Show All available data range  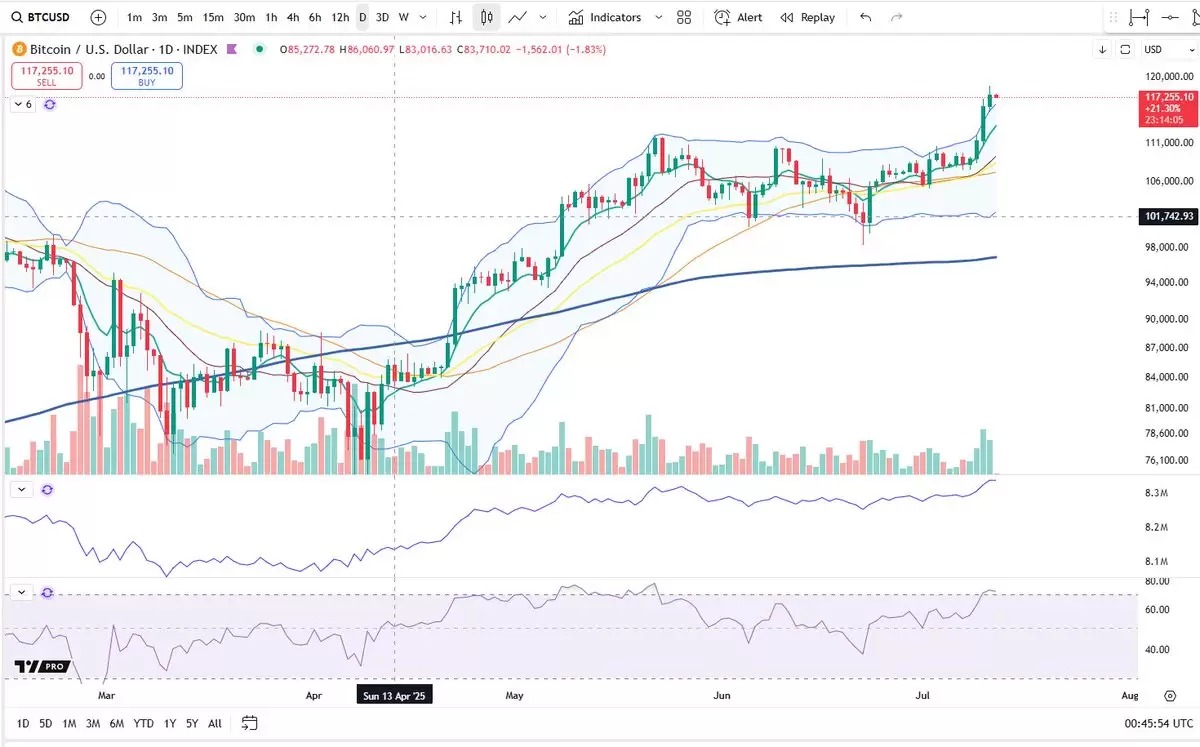(215, 723)
